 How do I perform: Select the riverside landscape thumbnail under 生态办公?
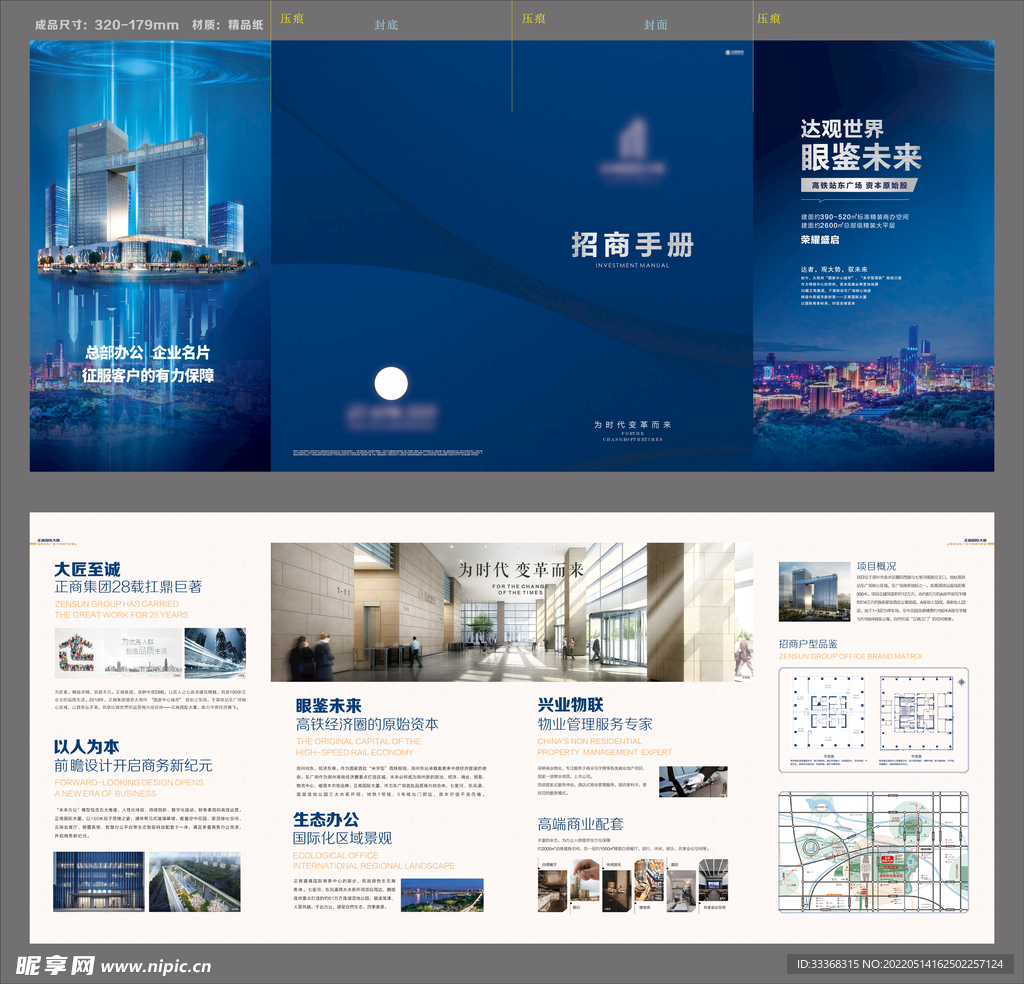tap(442, 895)
